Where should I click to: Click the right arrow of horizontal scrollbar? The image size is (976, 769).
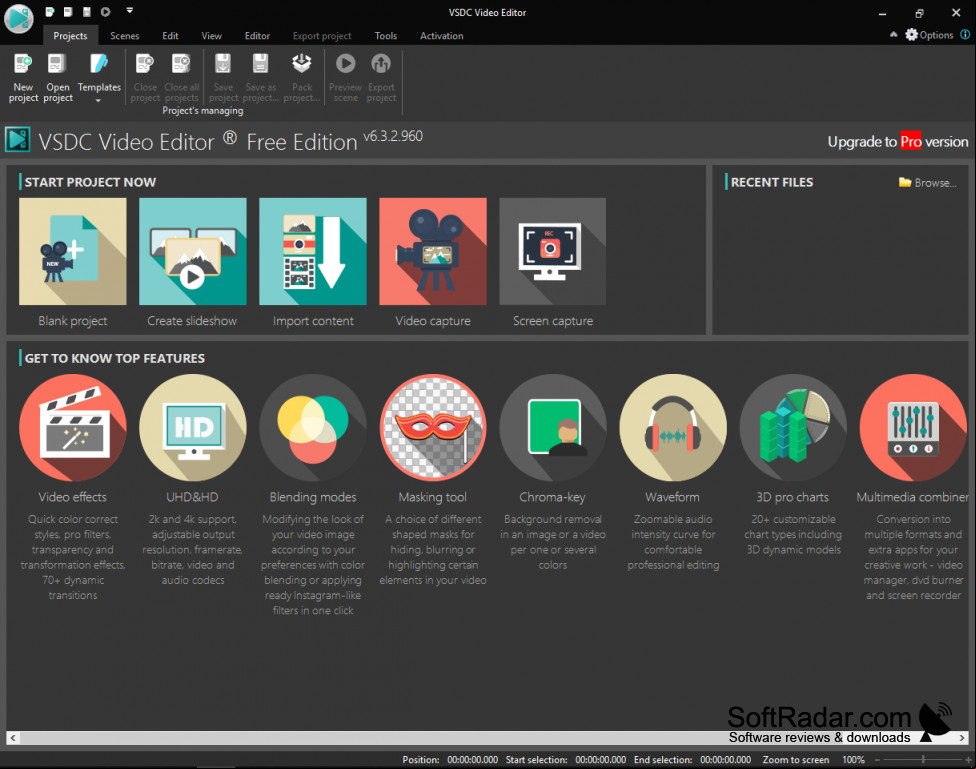[962, 738]
